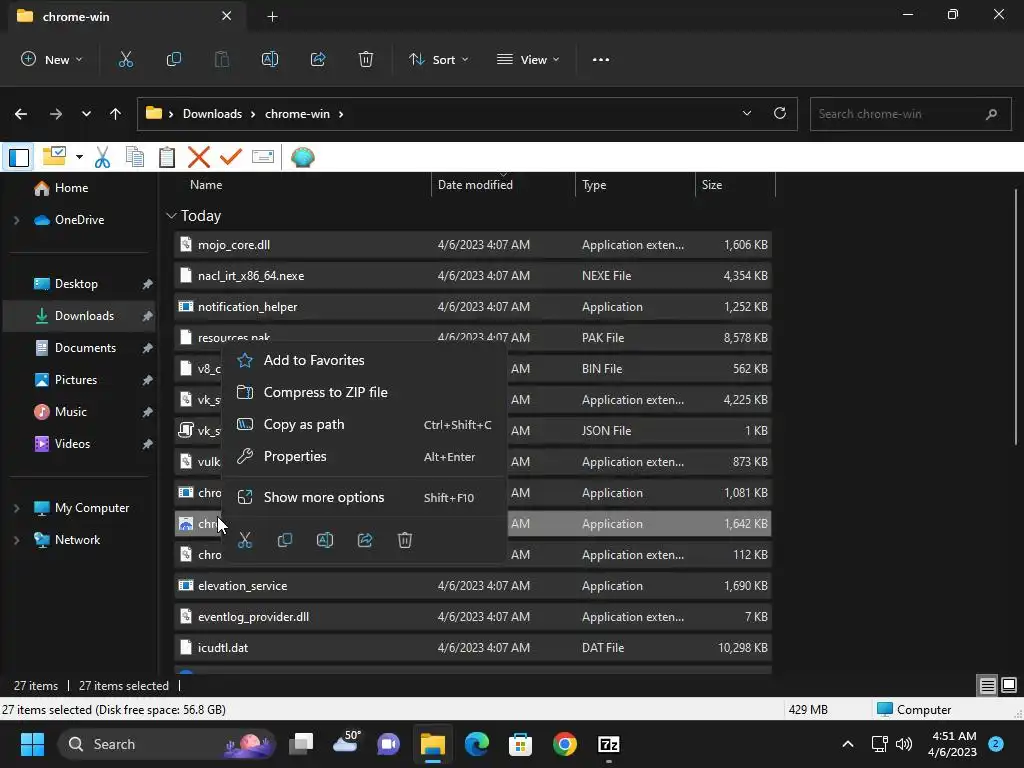Open Properties from the context menu

click(x=364, y=456)
